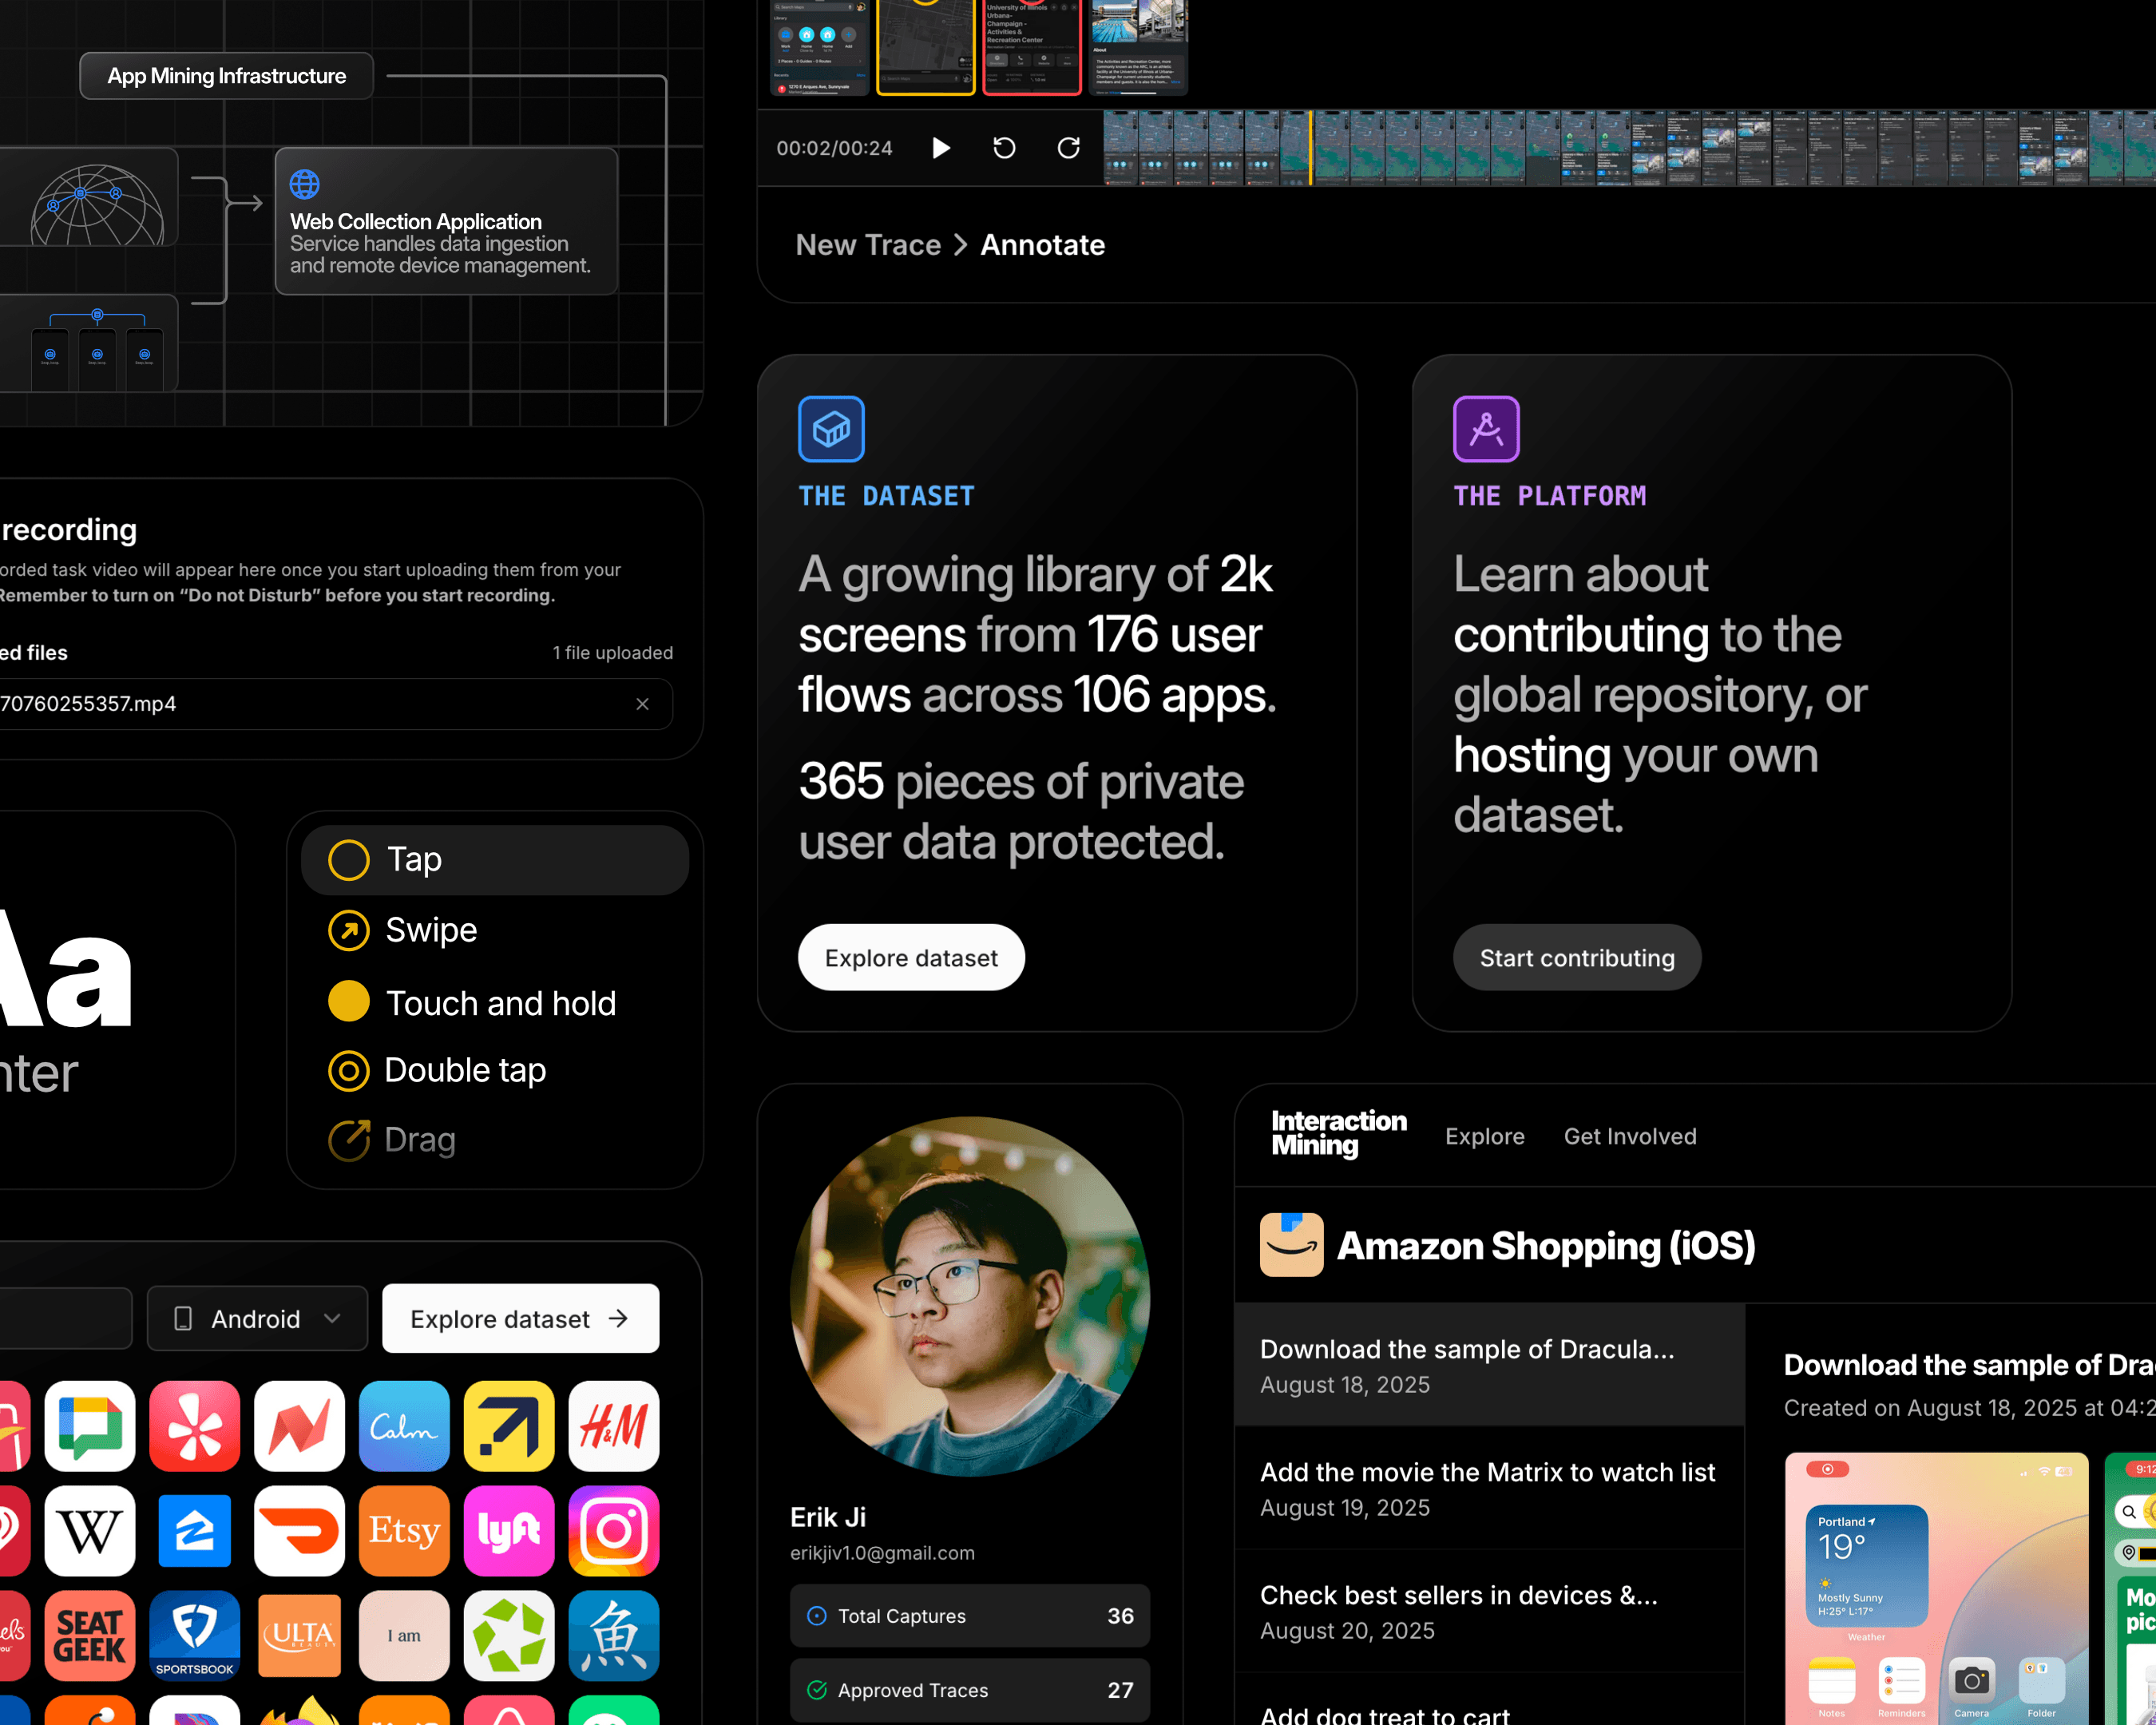Viewport: 2156px width, 1725px height.
Task: Open the Etsy app icon
Action: pyautogui.click(x=404, y=1531)
